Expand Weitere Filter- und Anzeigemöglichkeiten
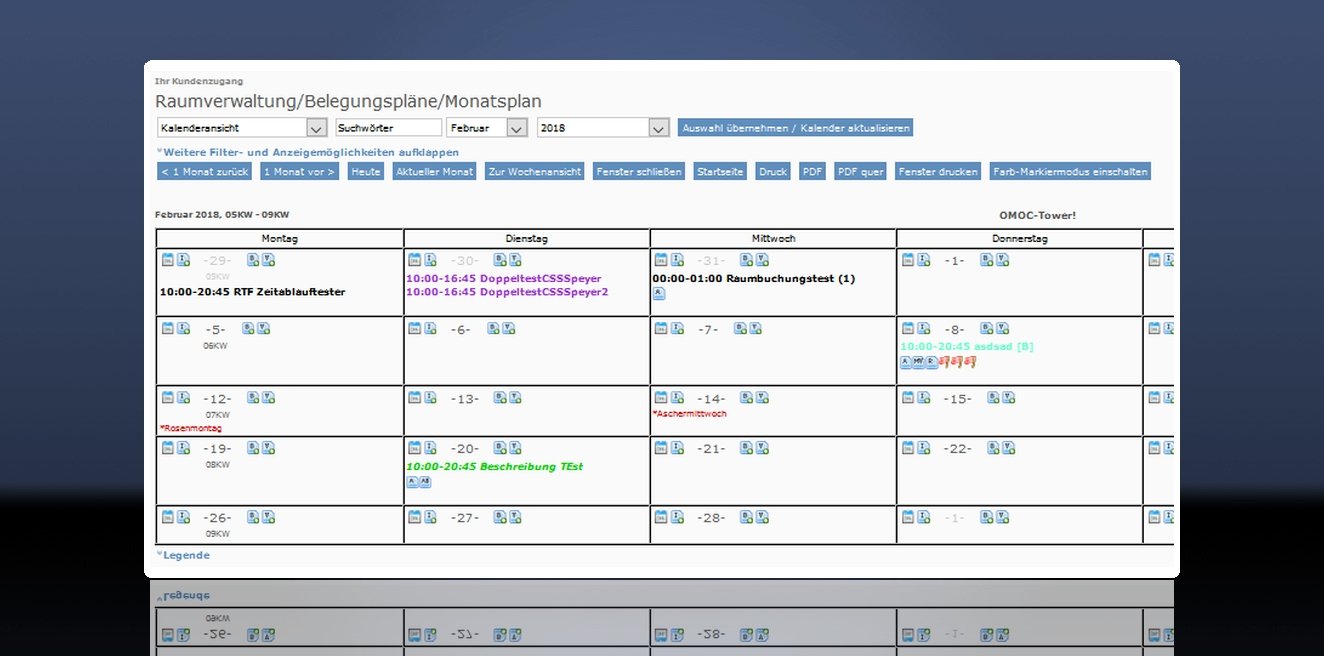 click(308, 152)
